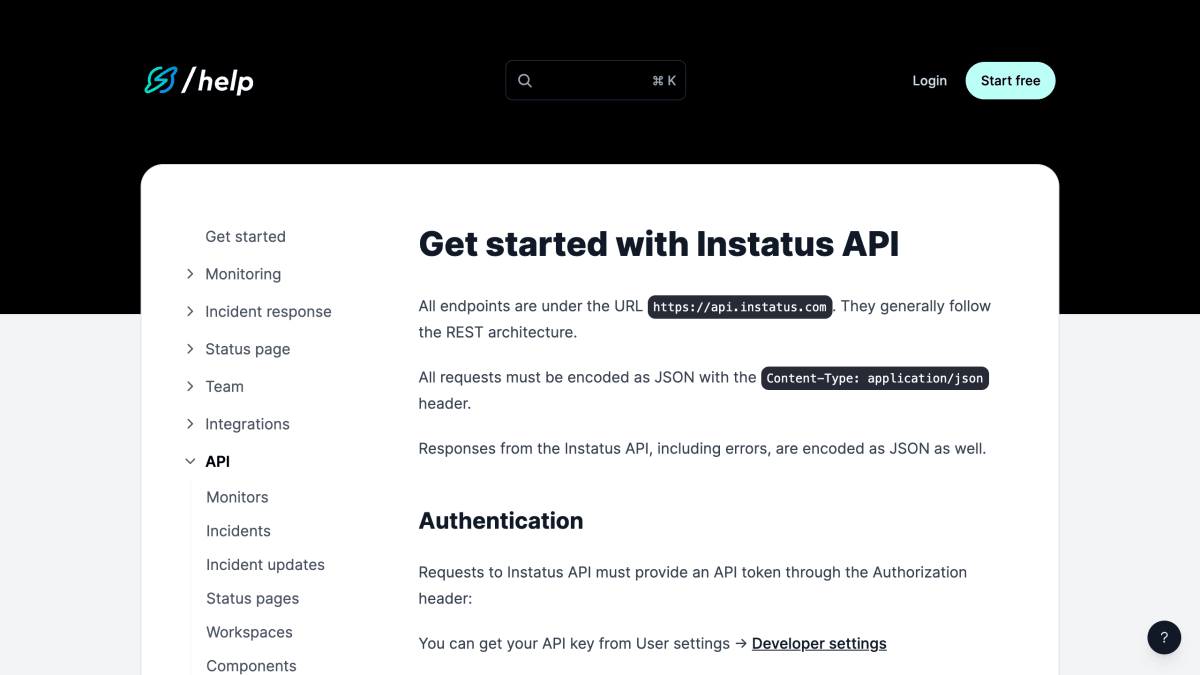Click the Start free button
Viewport: 1200px width, 675px height.
1010,81
